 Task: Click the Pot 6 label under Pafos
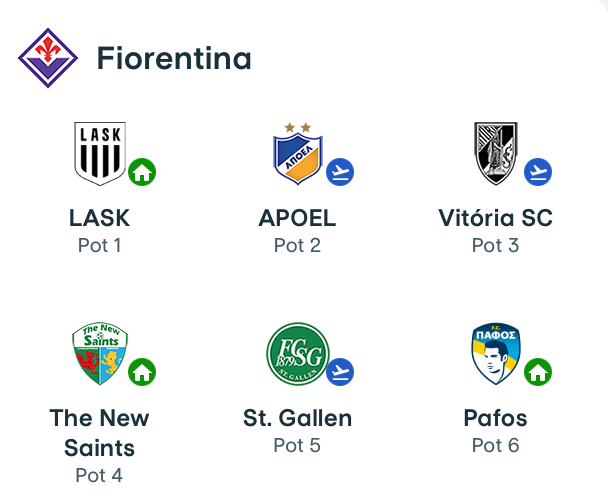(495, 445)
